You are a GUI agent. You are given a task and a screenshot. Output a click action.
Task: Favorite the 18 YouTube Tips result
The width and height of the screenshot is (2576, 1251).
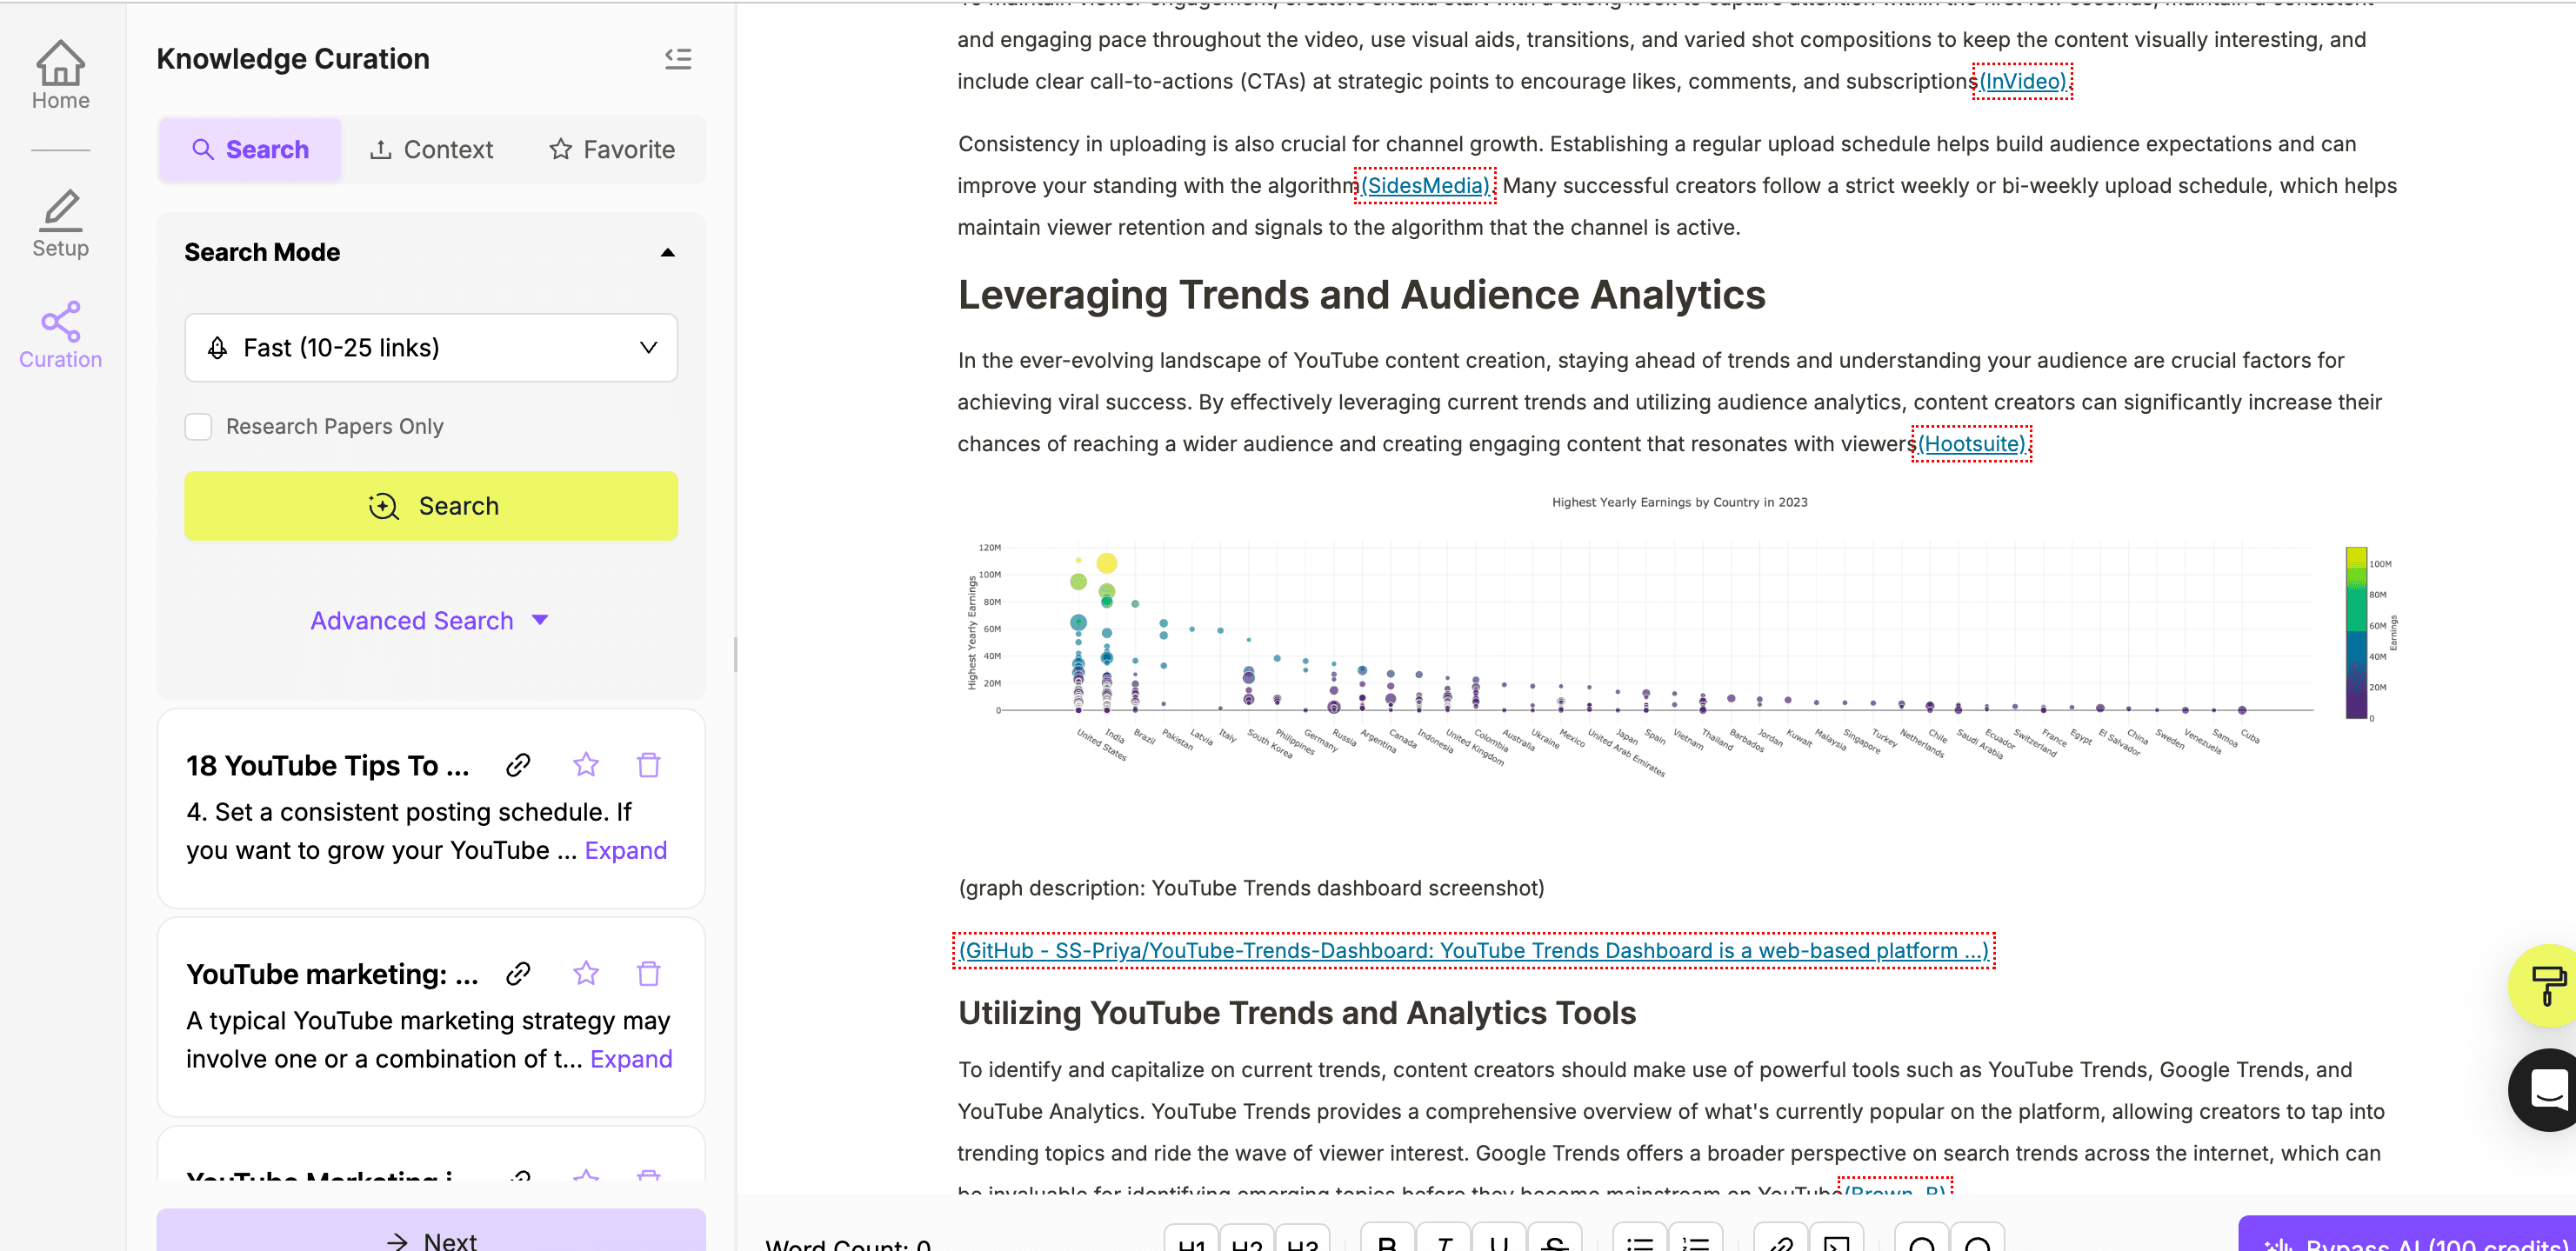pos(586,765)
